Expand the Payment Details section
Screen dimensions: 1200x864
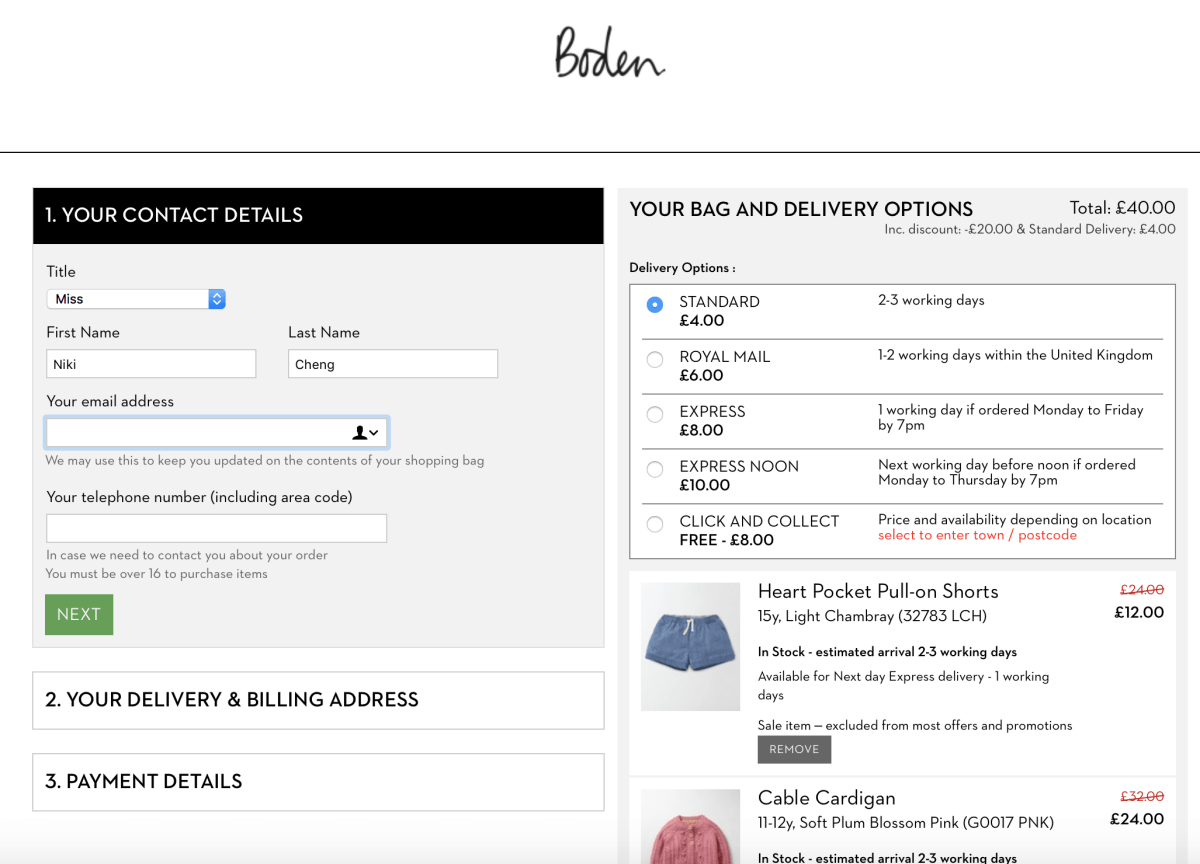click(318, 782)
